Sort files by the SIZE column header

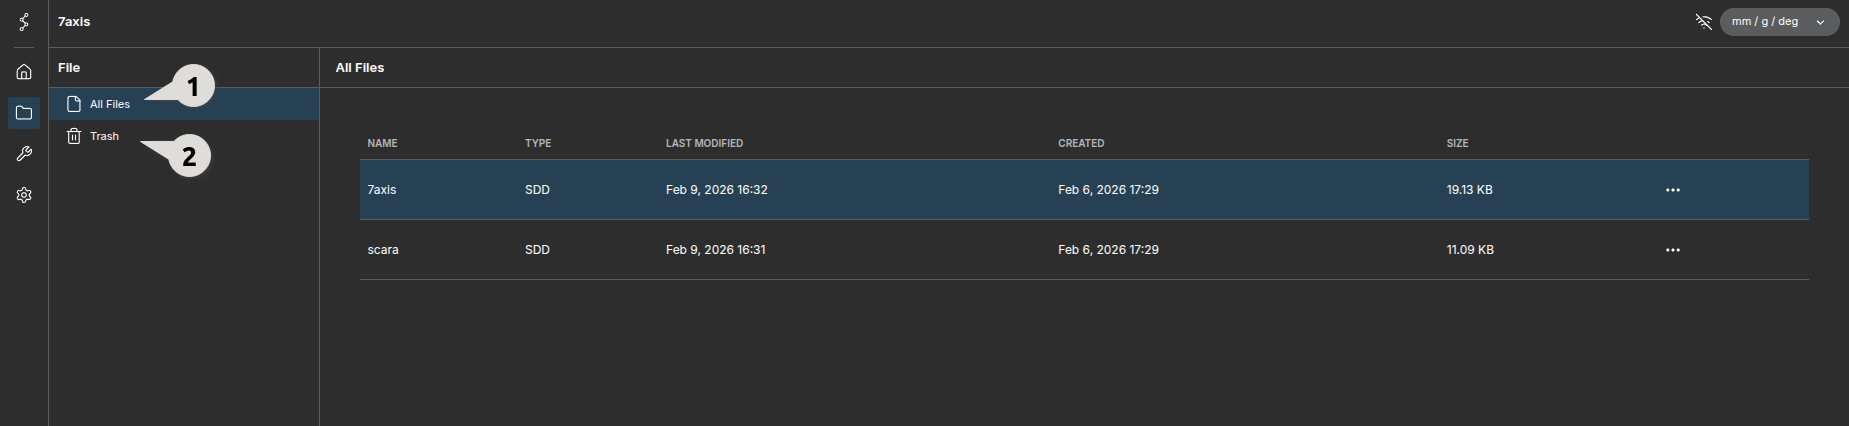coord(1457,143)
